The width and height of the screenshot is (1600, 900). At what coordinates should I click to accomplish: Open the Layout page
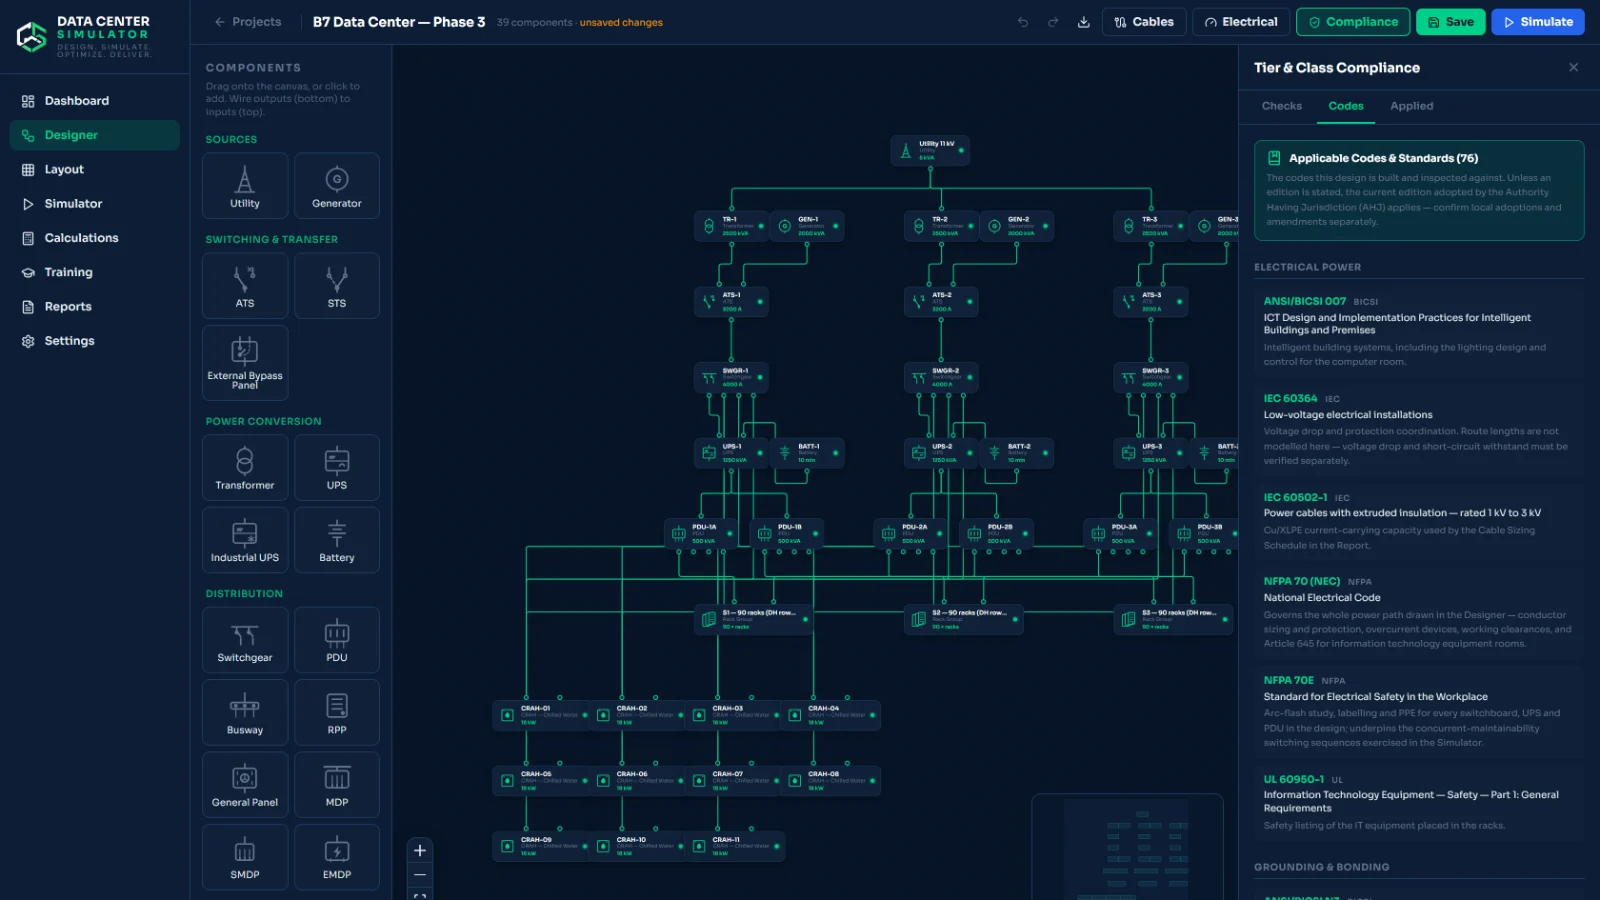(95, 170)
